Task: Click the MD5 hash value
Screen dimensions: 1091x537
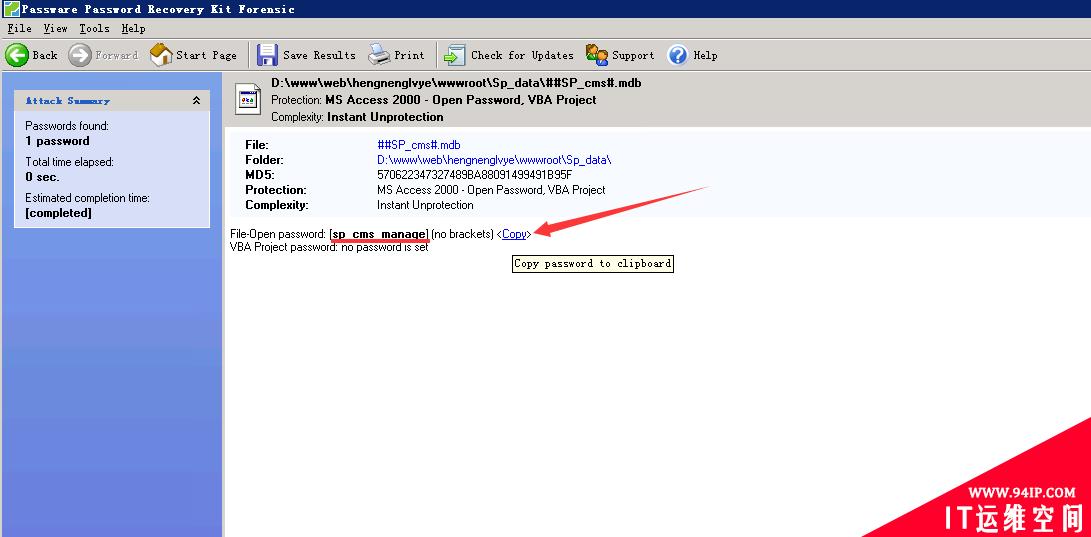Action: pyautogui.click(x=475, y=175)
